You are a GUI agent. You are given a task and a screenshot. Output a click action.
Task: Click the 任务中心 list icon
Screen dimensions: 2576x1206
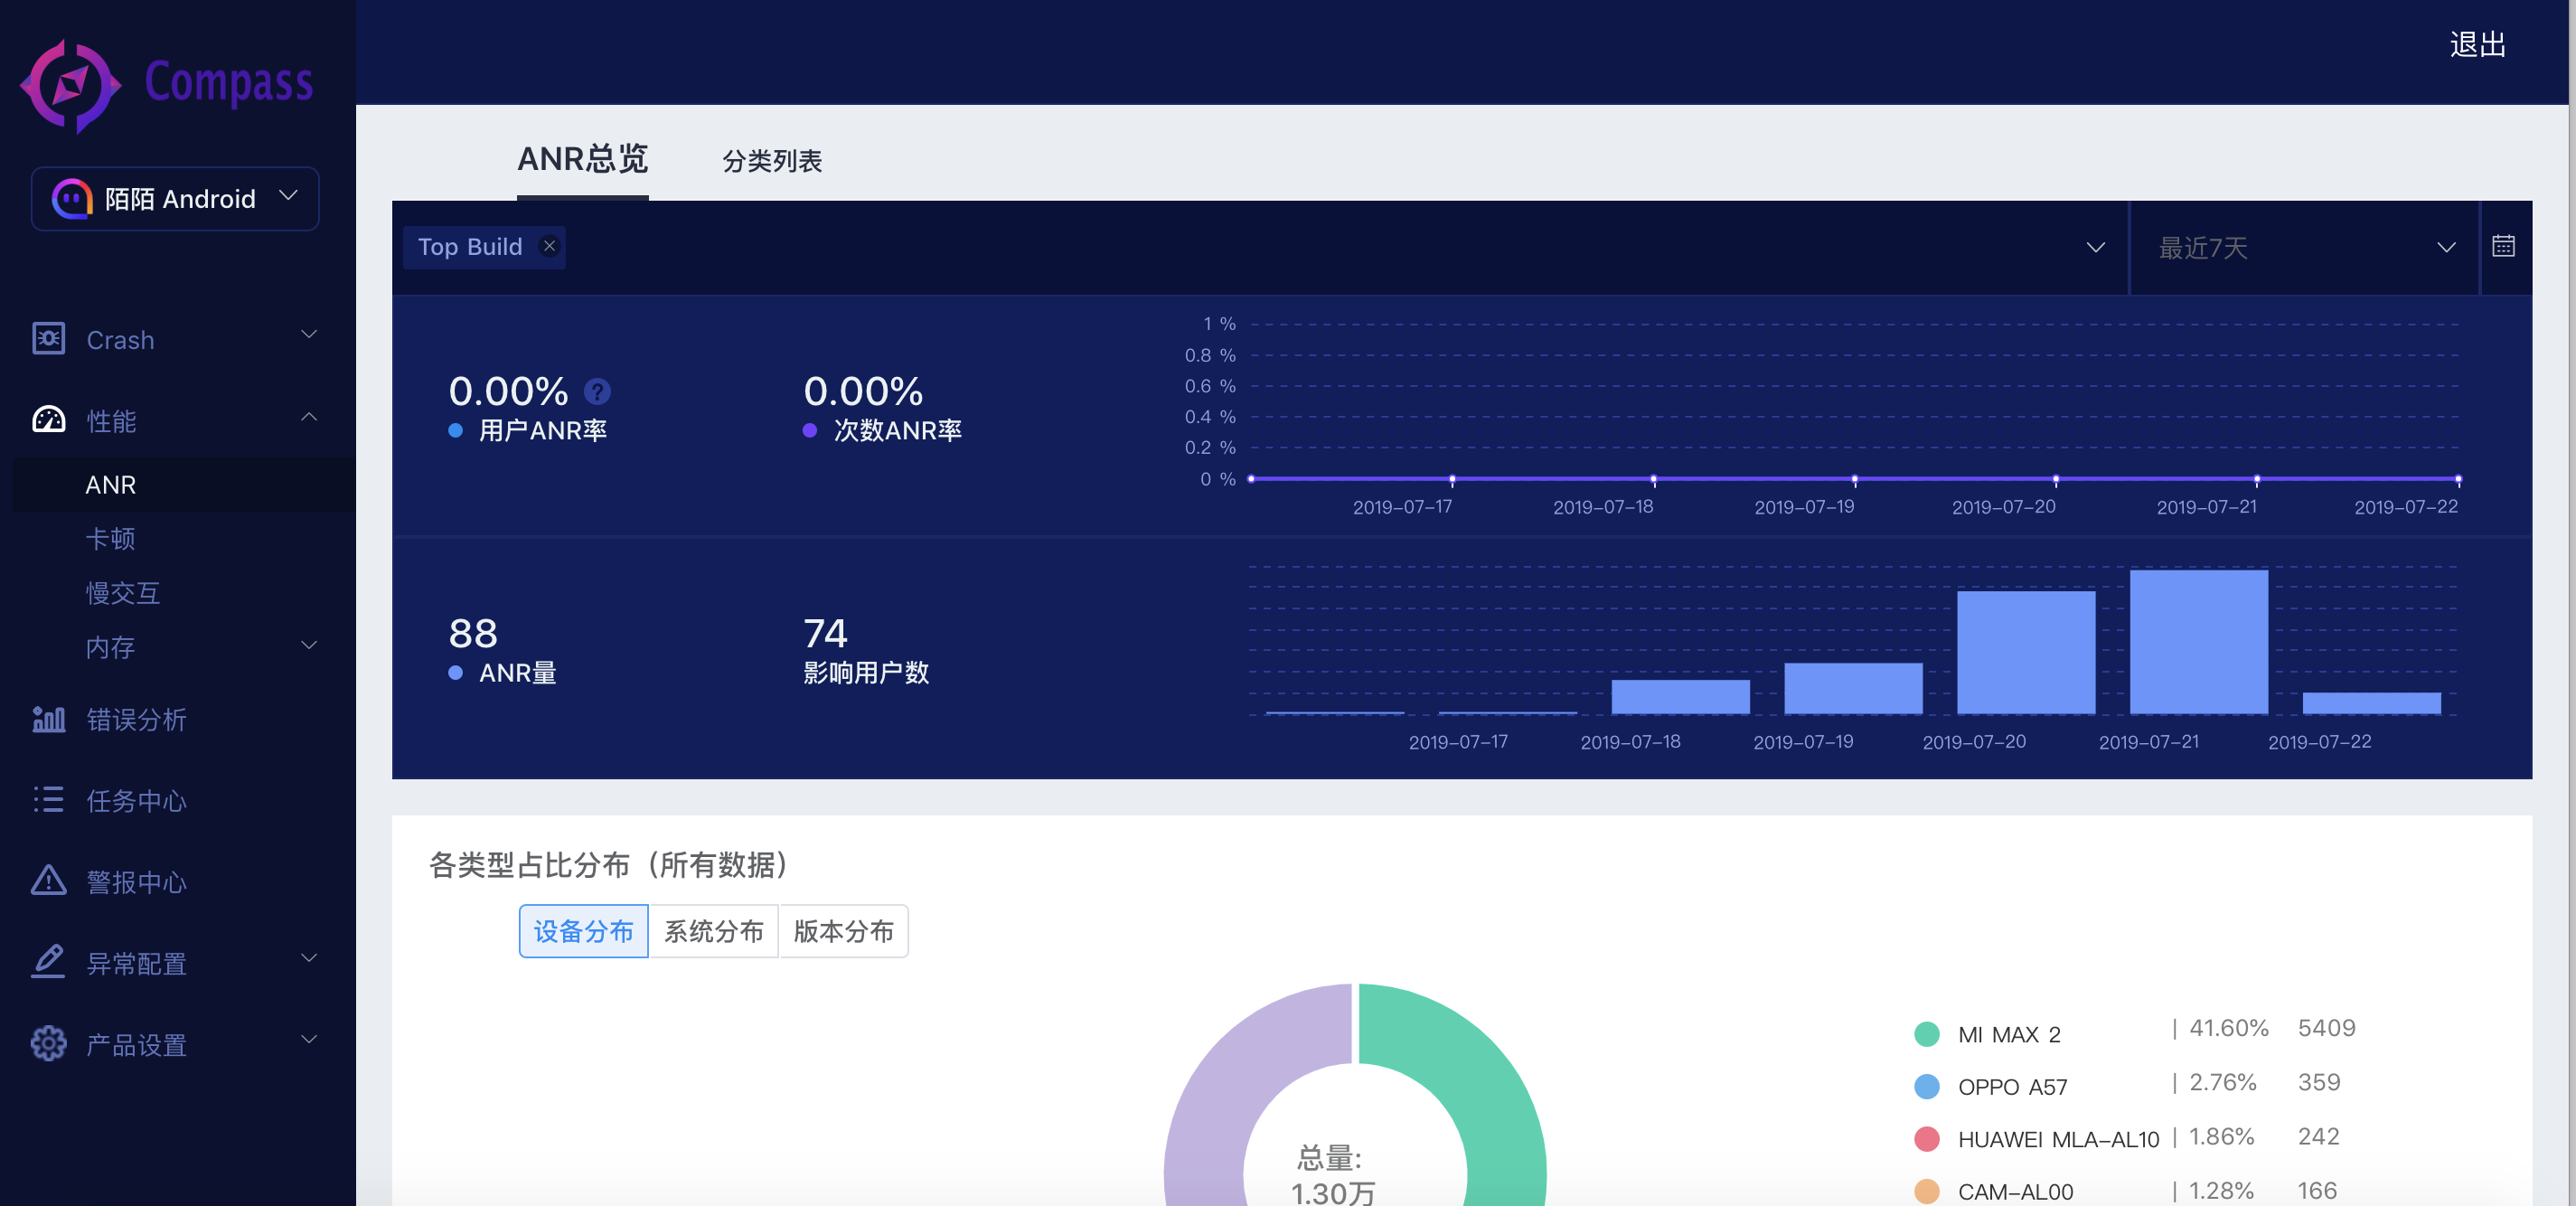[x=49, y=800]
